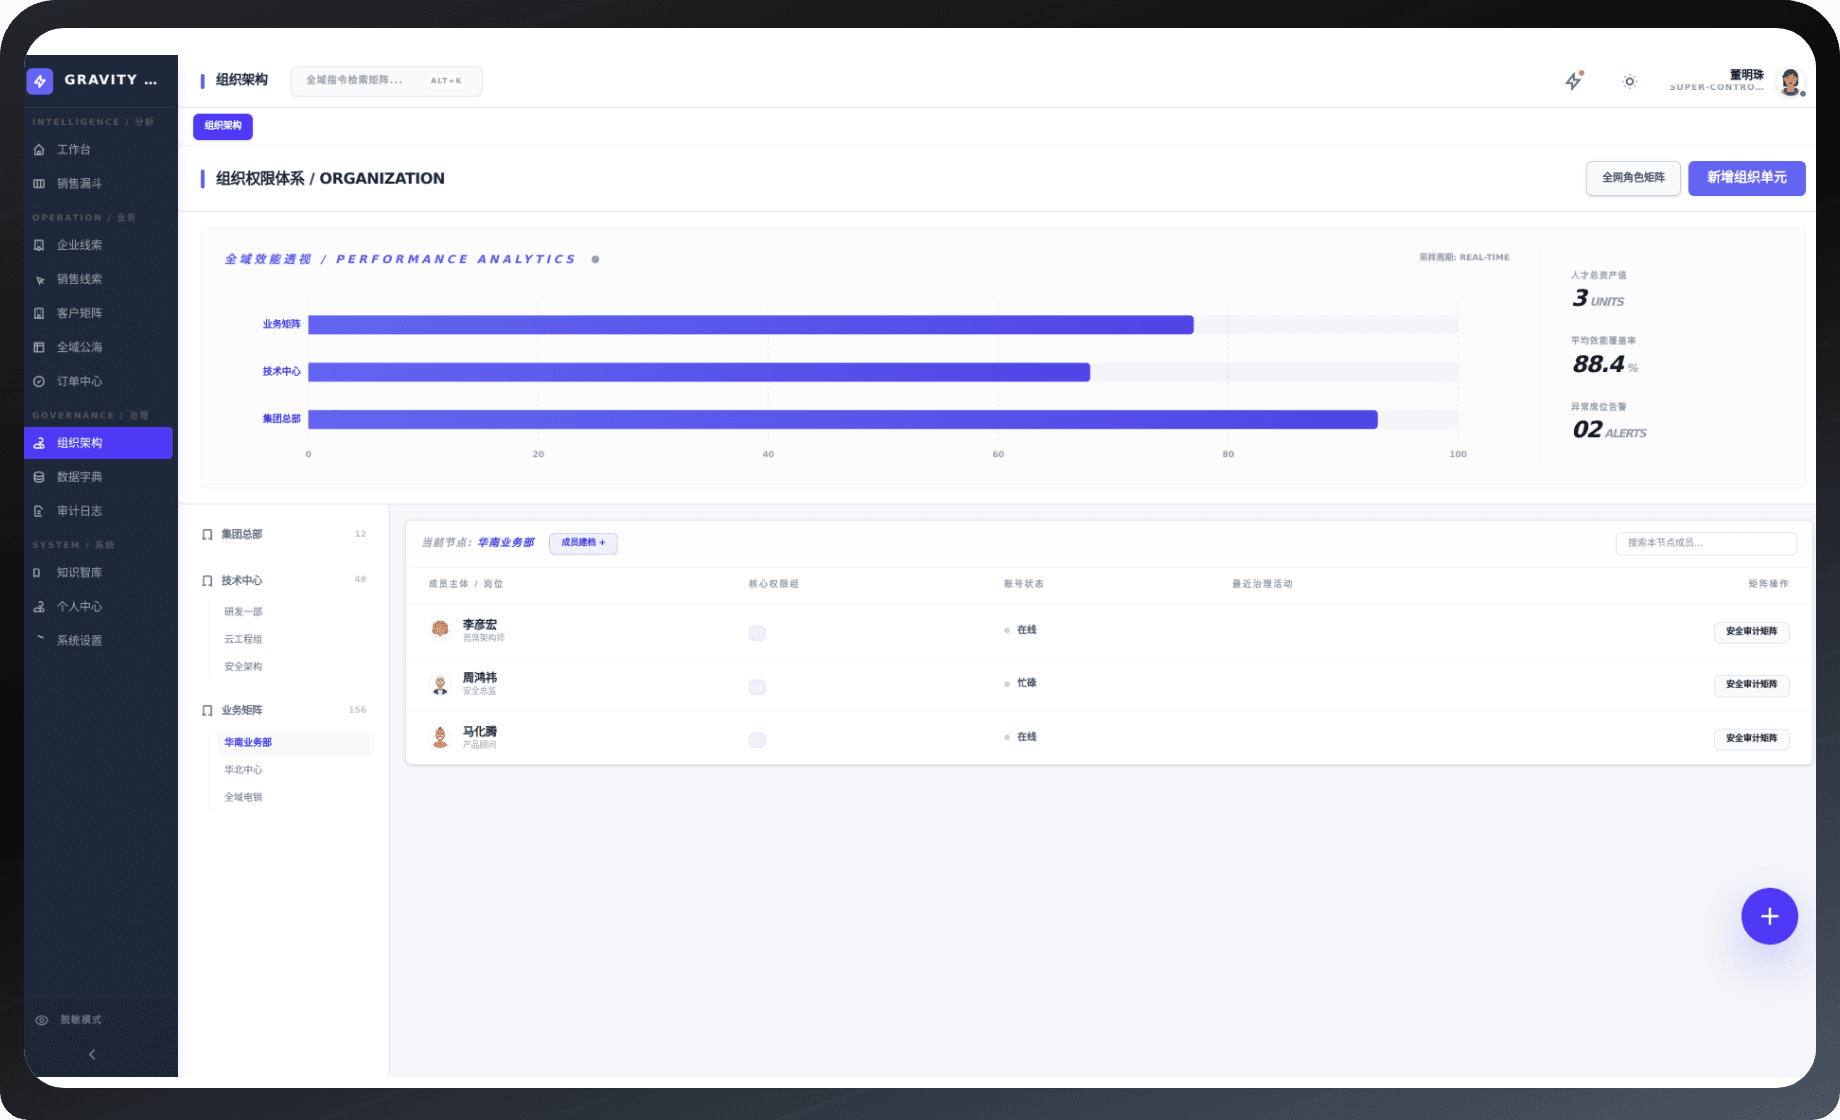Expand 集团总部 tree node
The width and height of the screenshot is (1840, 1120).
(x=284, y=535)
